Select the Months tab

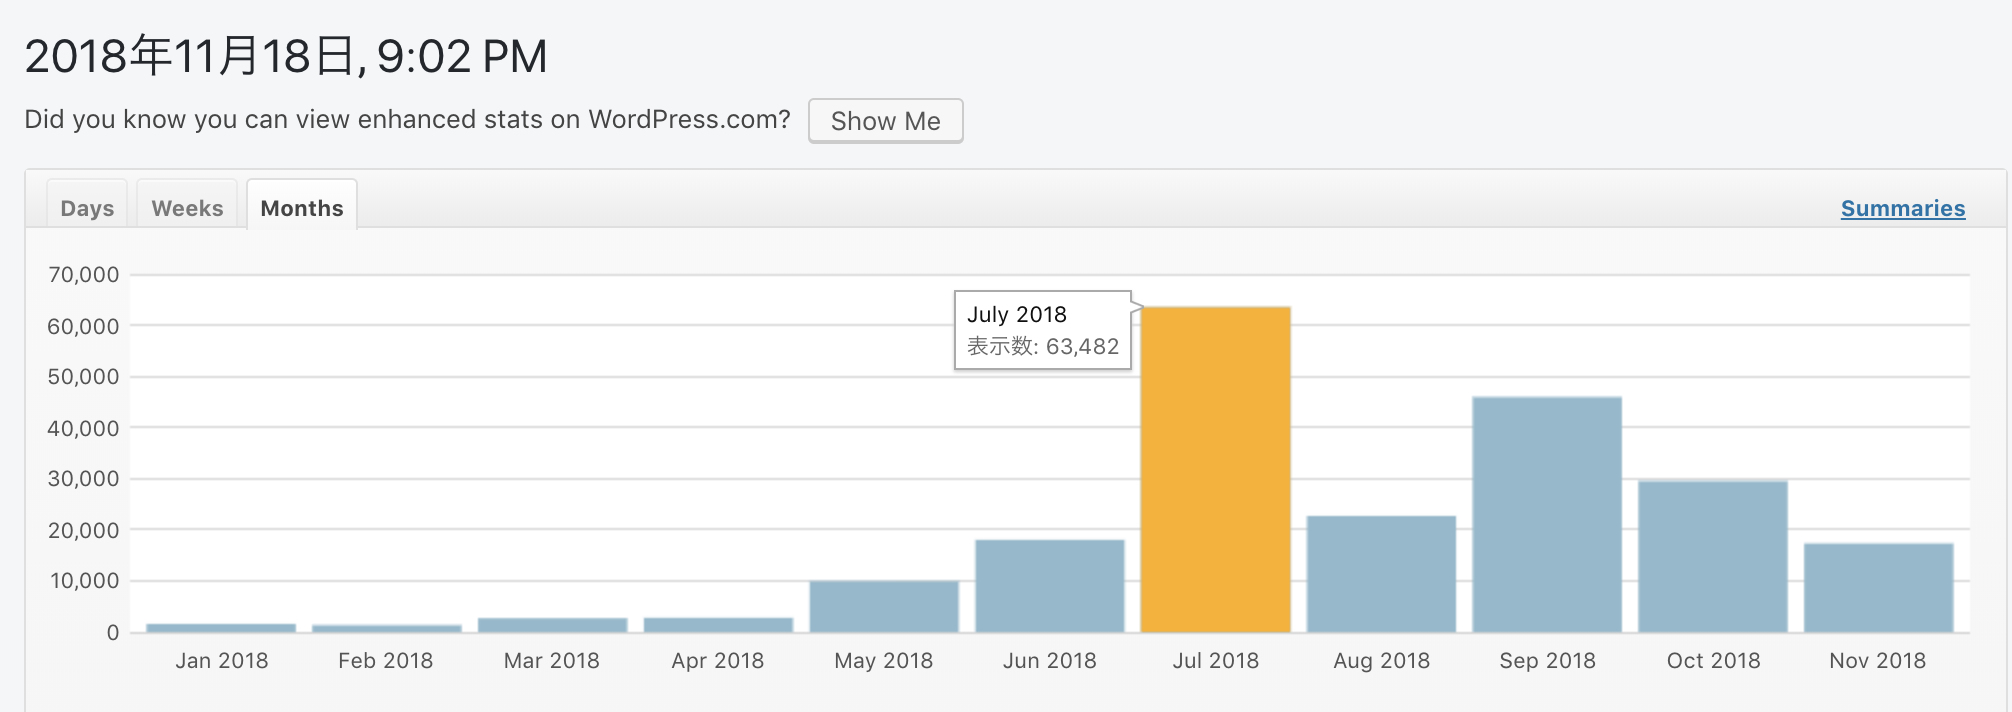(301, 208)
